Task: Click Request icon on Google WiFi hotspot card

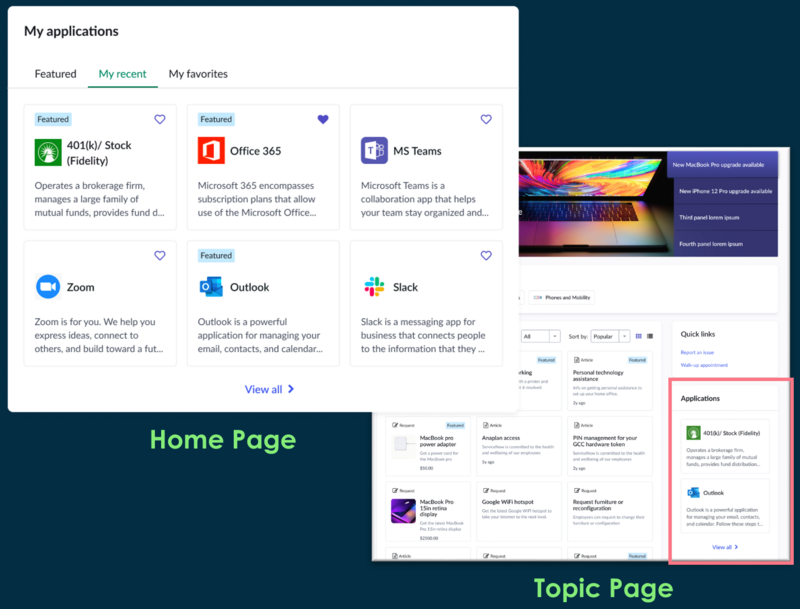Action: (x=486, y=491)
